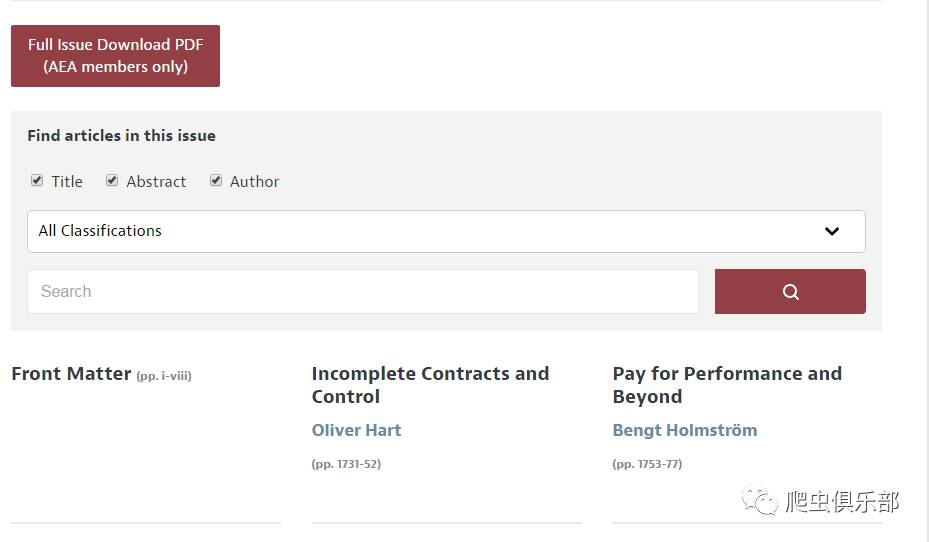Toggle the Author checkbox
The height and width of the screenshot is (542, 929).
(x=216, y=181)
